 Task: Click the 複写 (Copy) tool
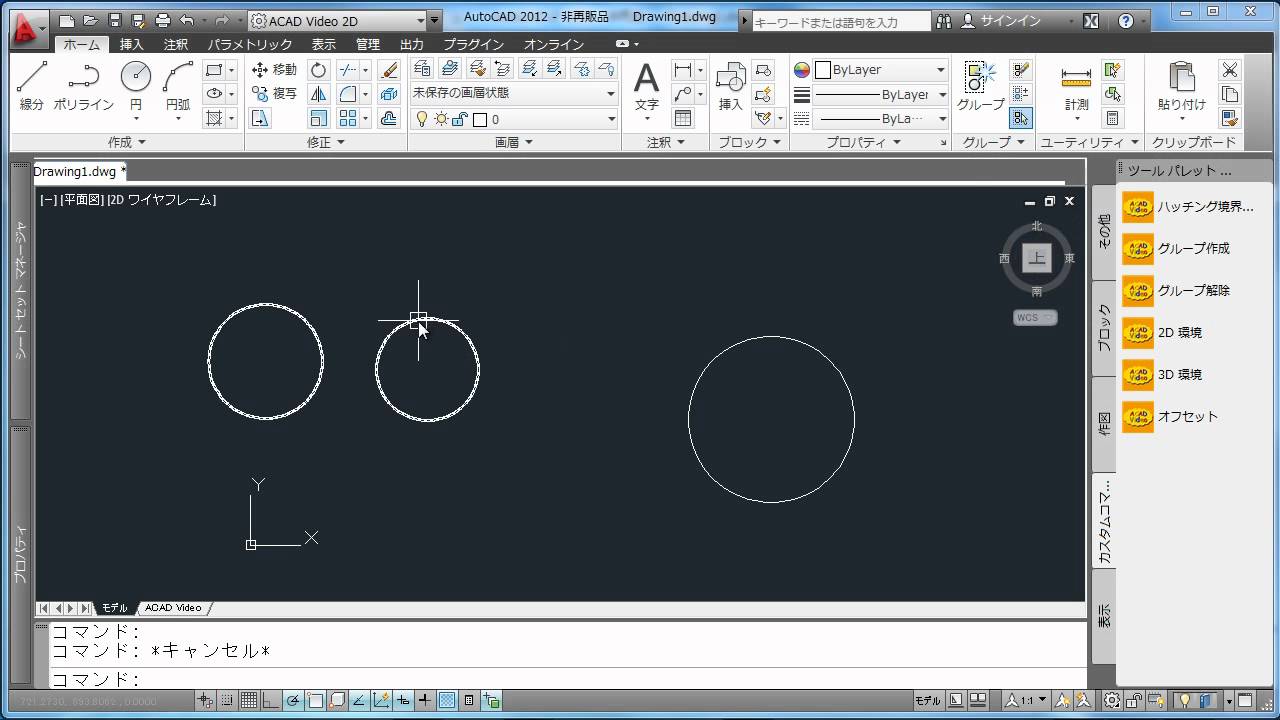(x=273, y=94)
